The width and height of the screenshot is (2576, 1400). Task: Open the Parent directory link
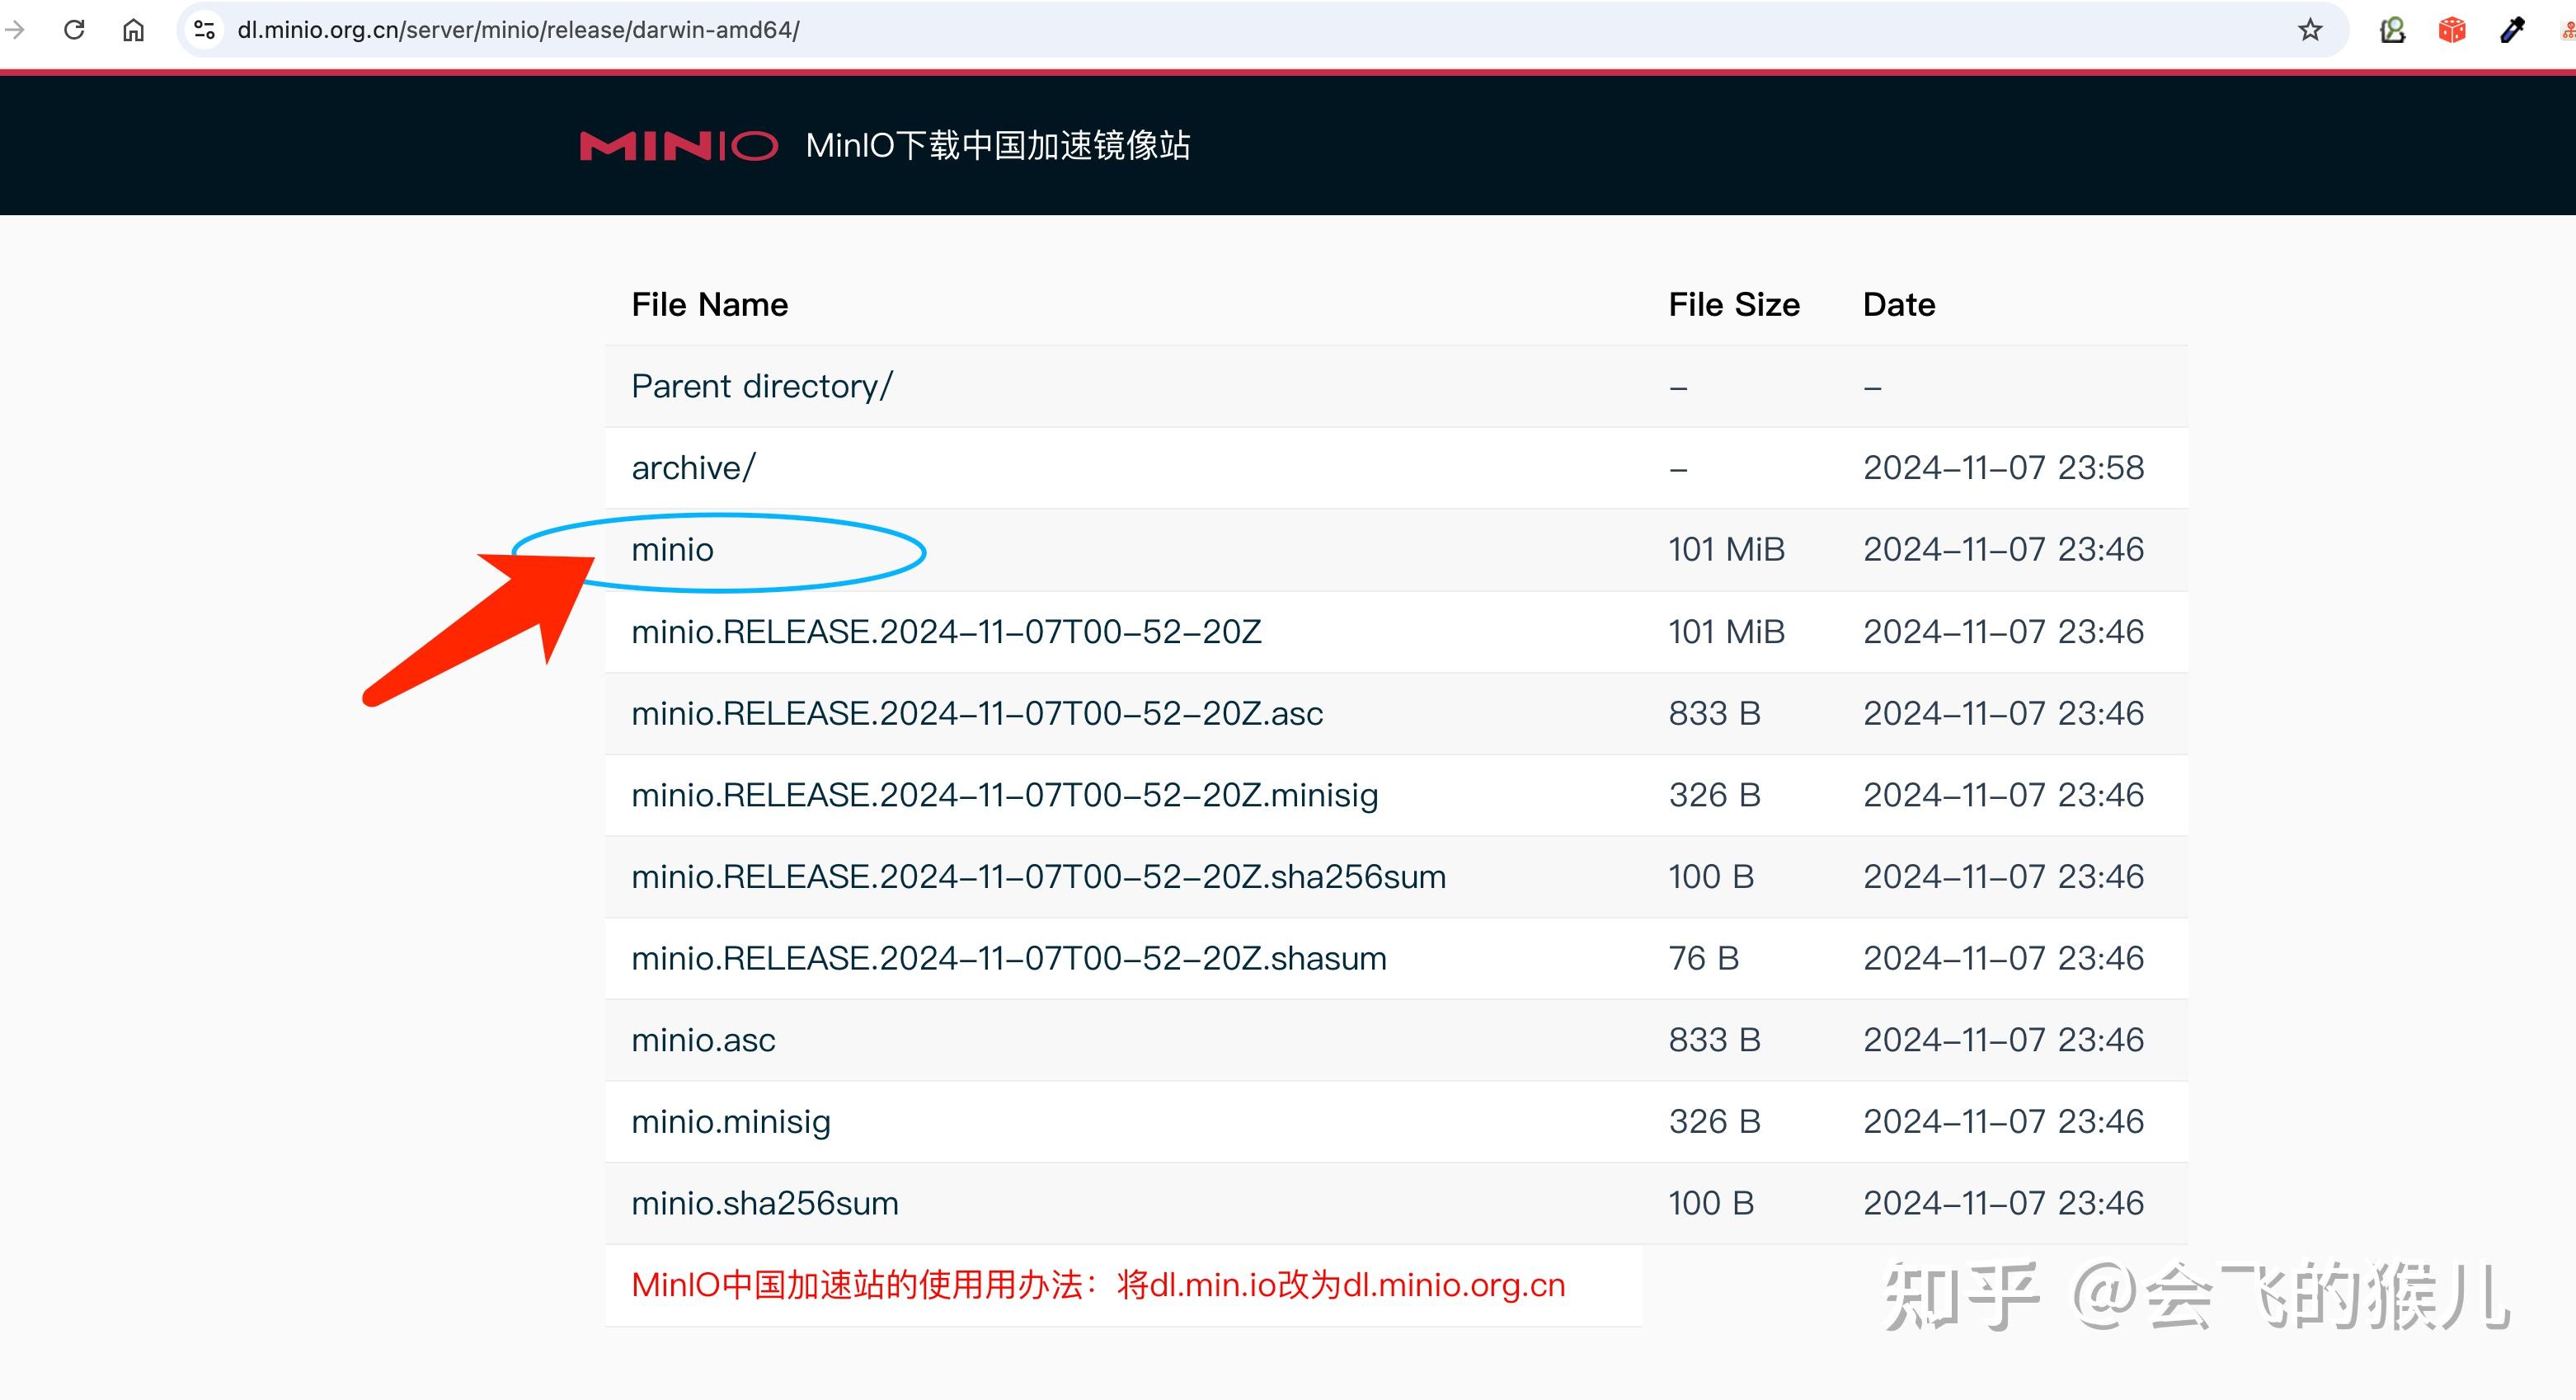click(x=761, y=385)
